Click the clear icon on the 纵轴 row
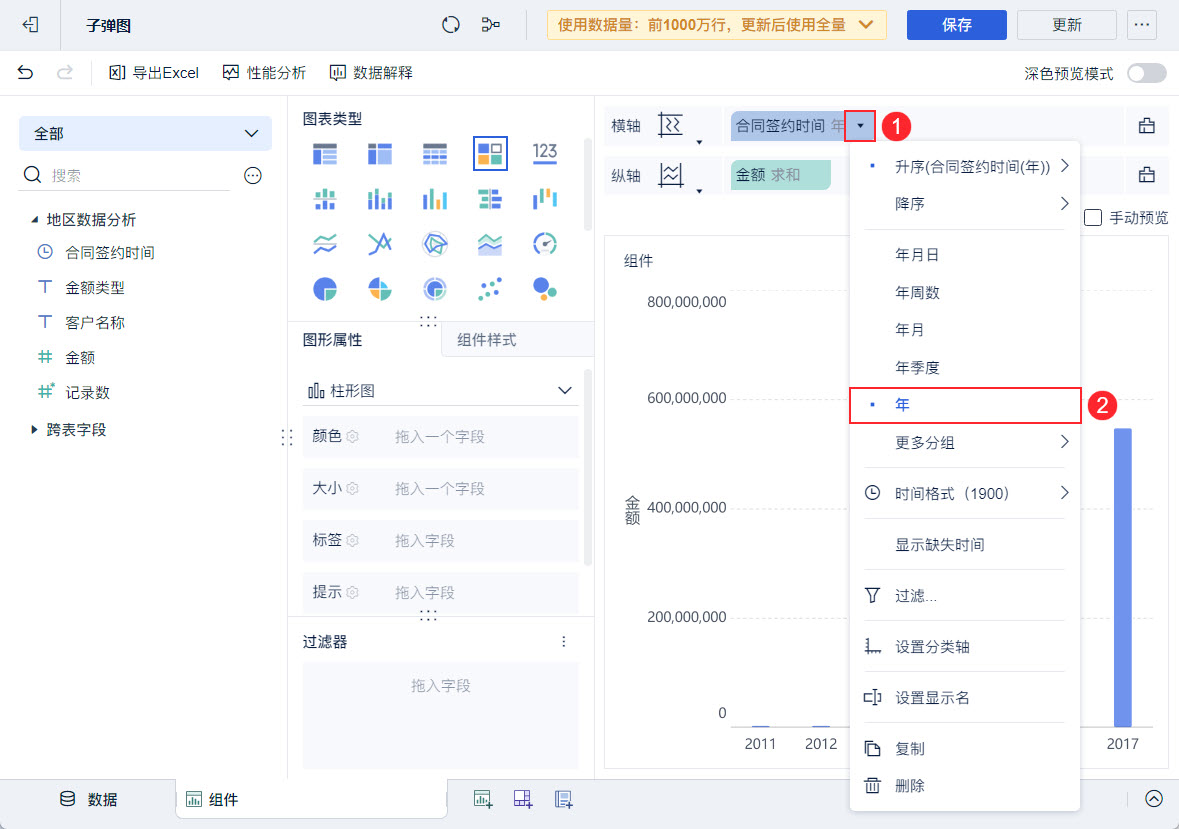Viewport: 1179px width, 829px height. [x=1147, y=175]
